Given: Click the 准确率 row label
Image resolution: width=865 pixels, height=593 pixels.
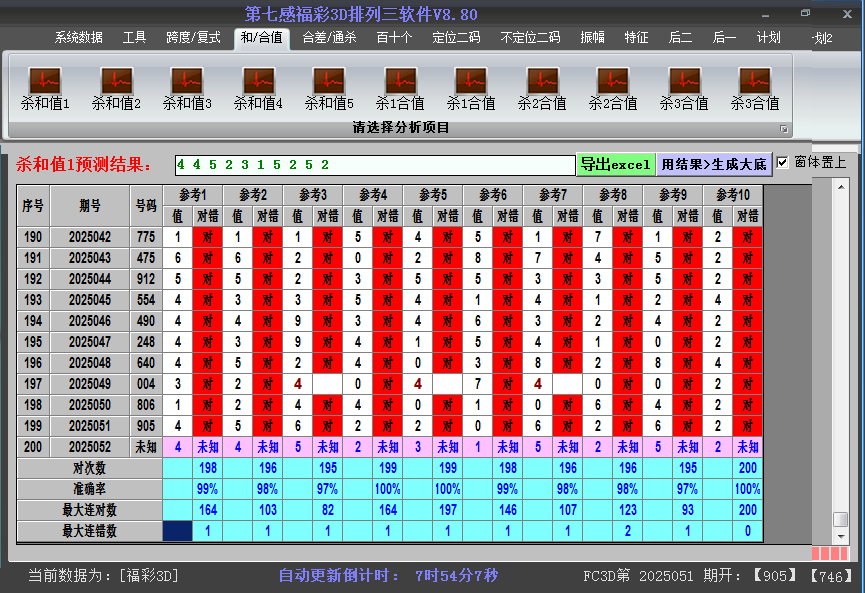Looking at the screenshot, I should [x=89, y=489].
